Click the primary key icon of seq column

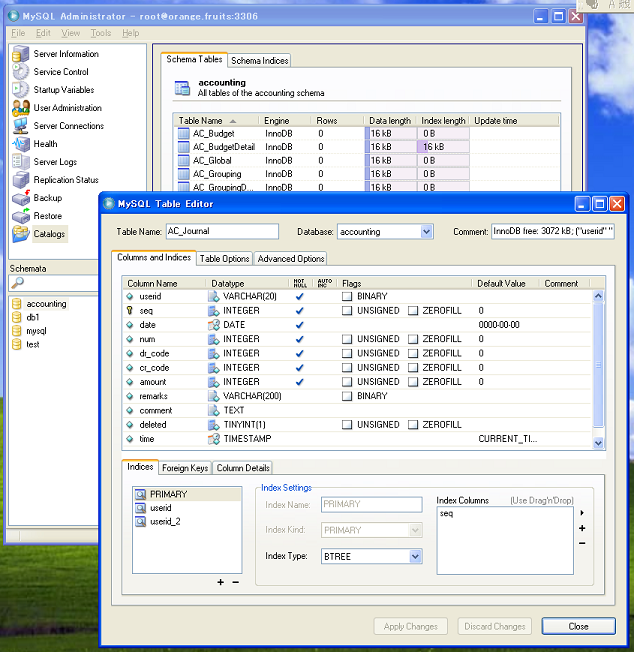130,310
